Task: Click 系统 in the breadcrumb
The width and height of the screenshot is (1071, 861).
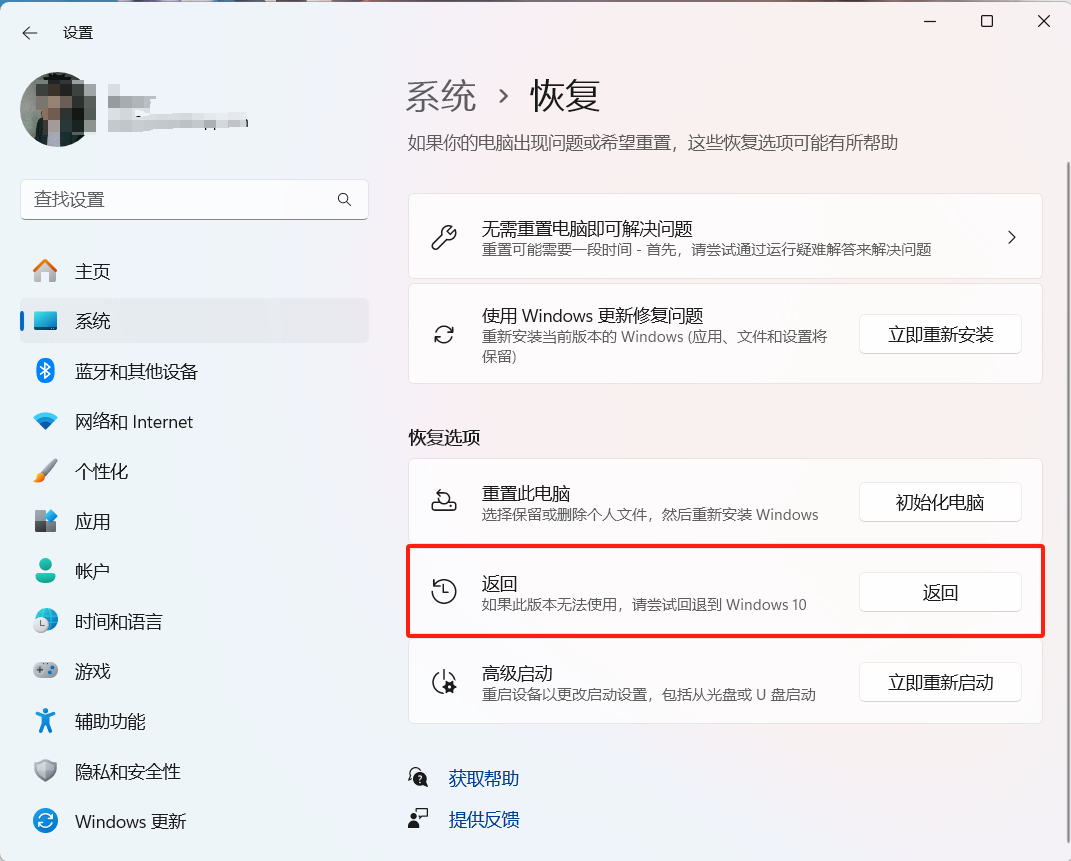Action: click(x=441, y=96)
